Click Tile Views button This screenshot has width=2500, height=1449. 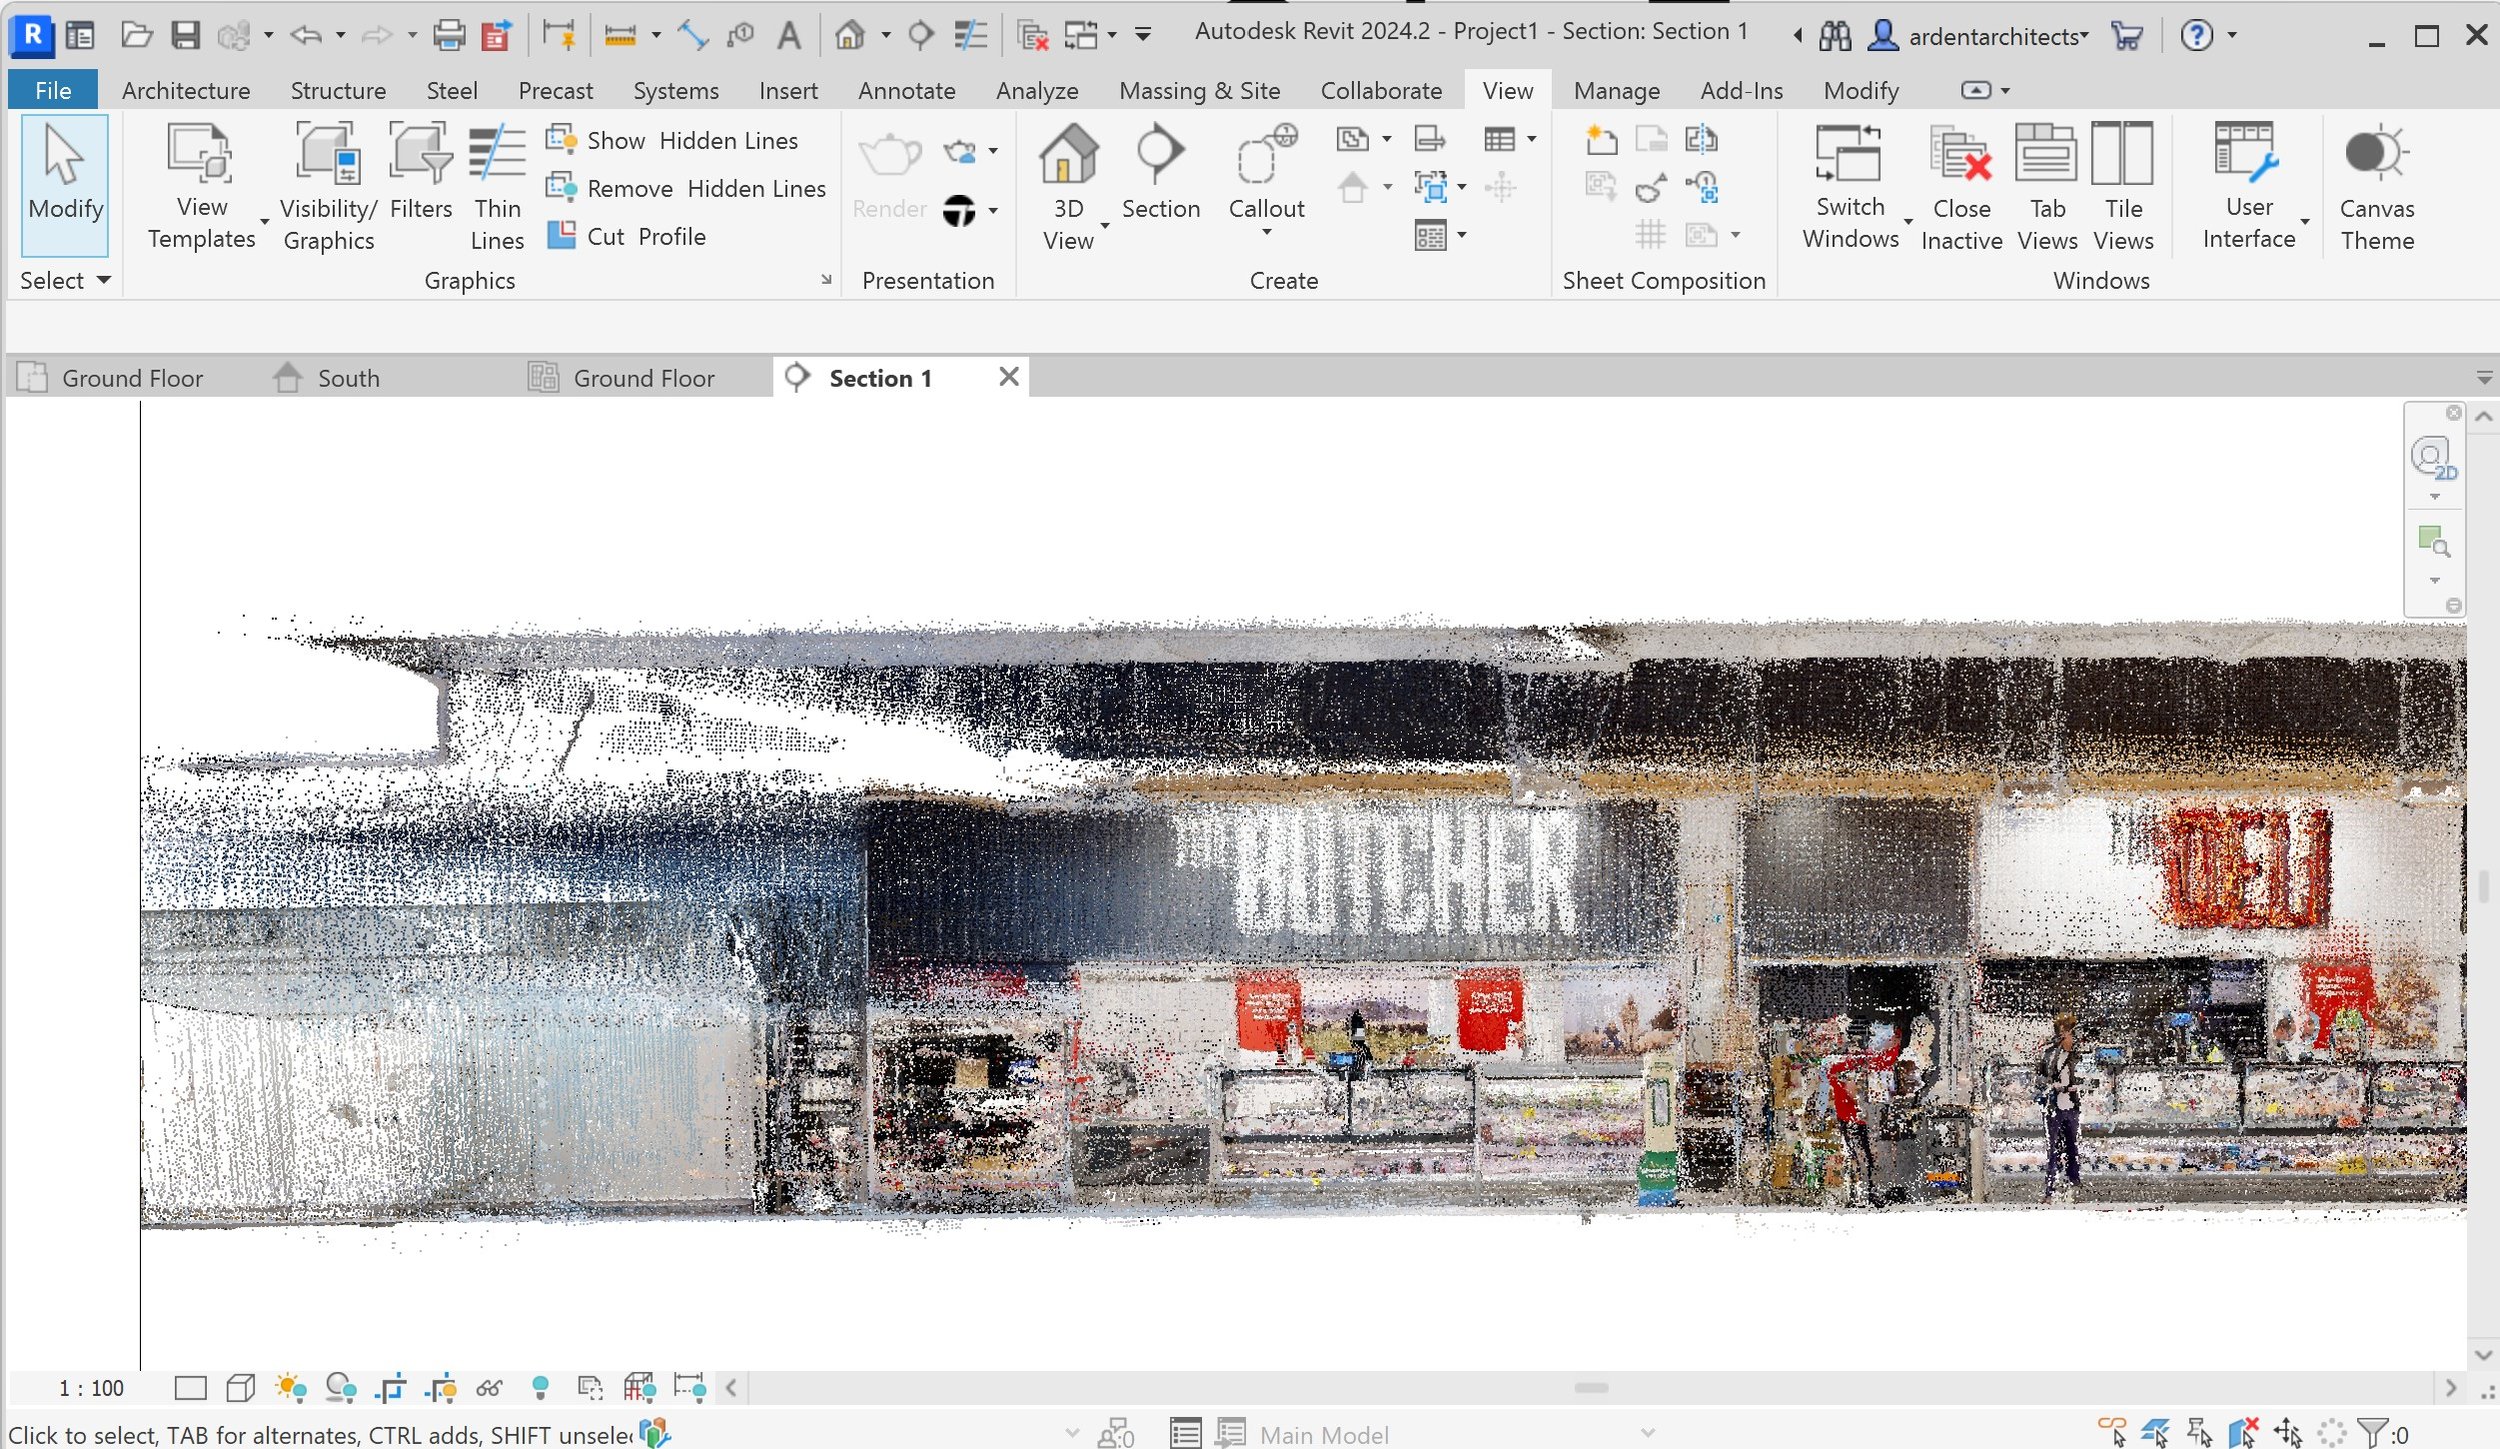tap(2123, 186)
